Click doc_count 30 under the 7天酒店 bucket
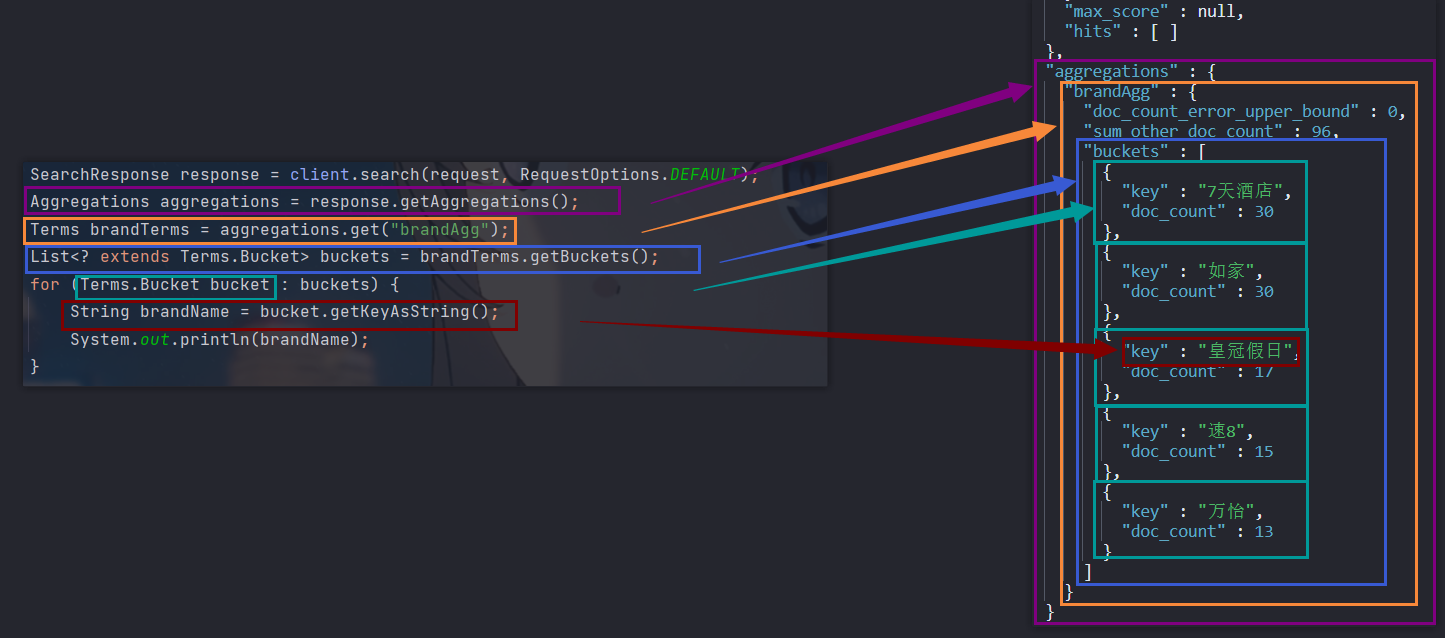 [1198, 211]
